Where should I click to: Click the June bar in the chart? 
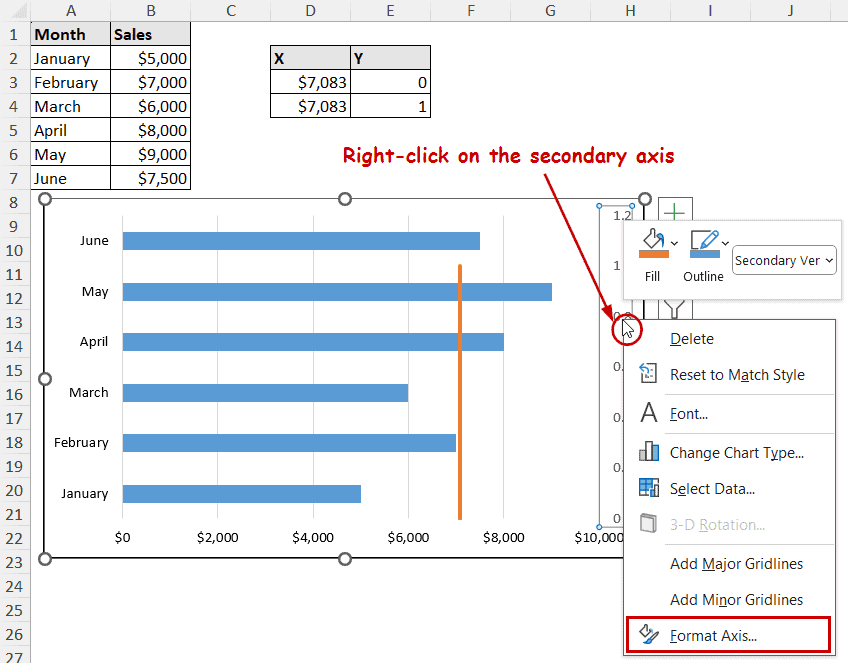(x=301, y=241)
